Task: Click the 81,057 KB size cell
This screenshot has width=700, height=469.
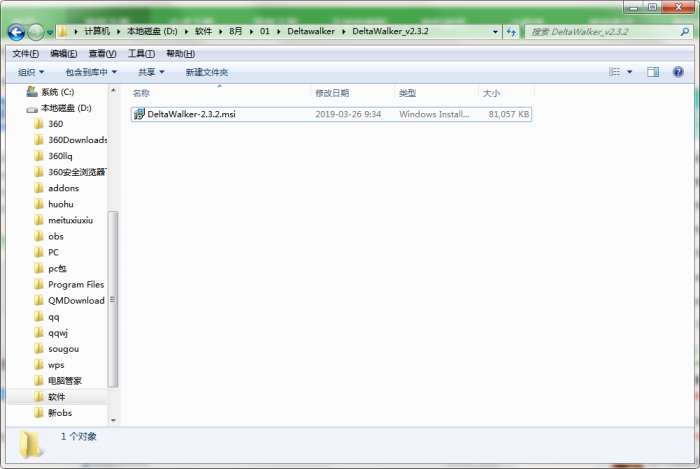Action: [508, 114]
